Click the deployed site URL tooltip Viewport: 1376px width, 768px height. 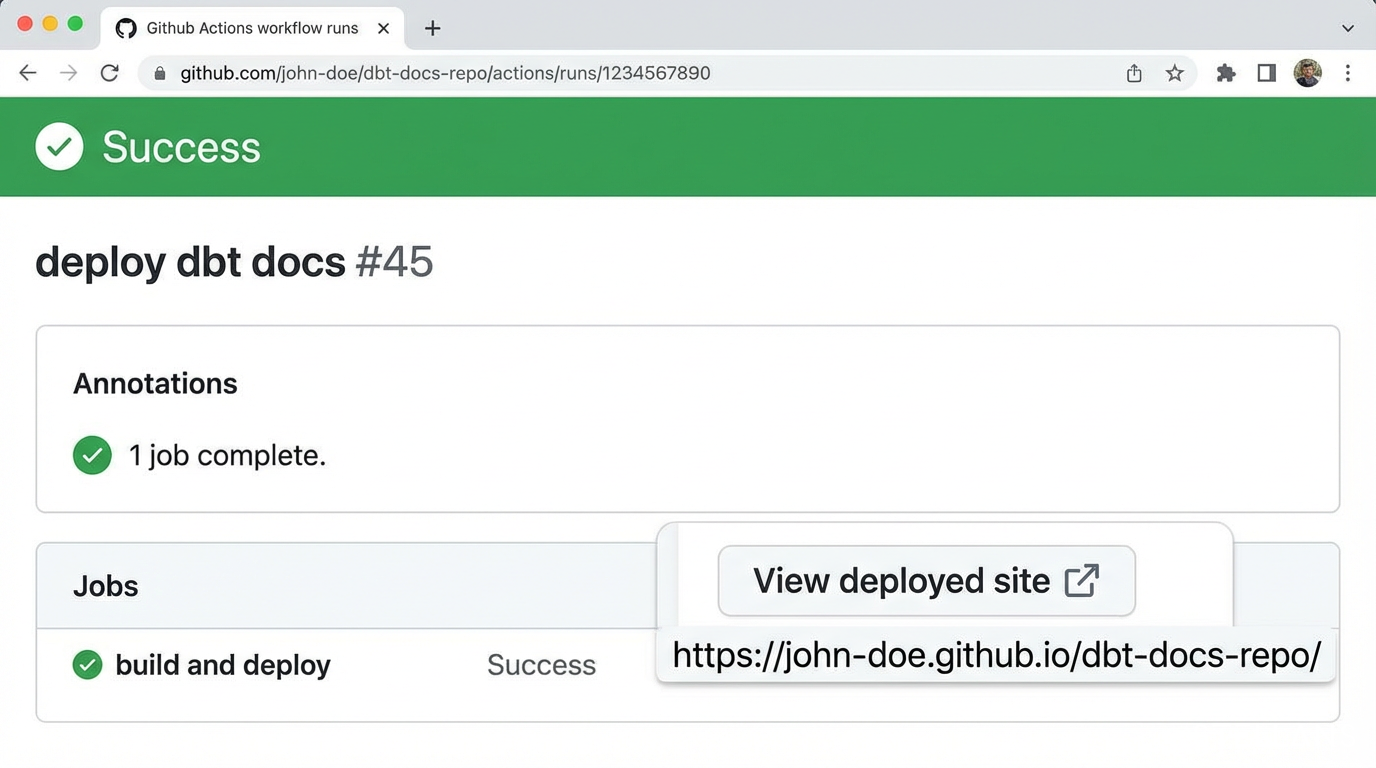(x=996, y=656)
